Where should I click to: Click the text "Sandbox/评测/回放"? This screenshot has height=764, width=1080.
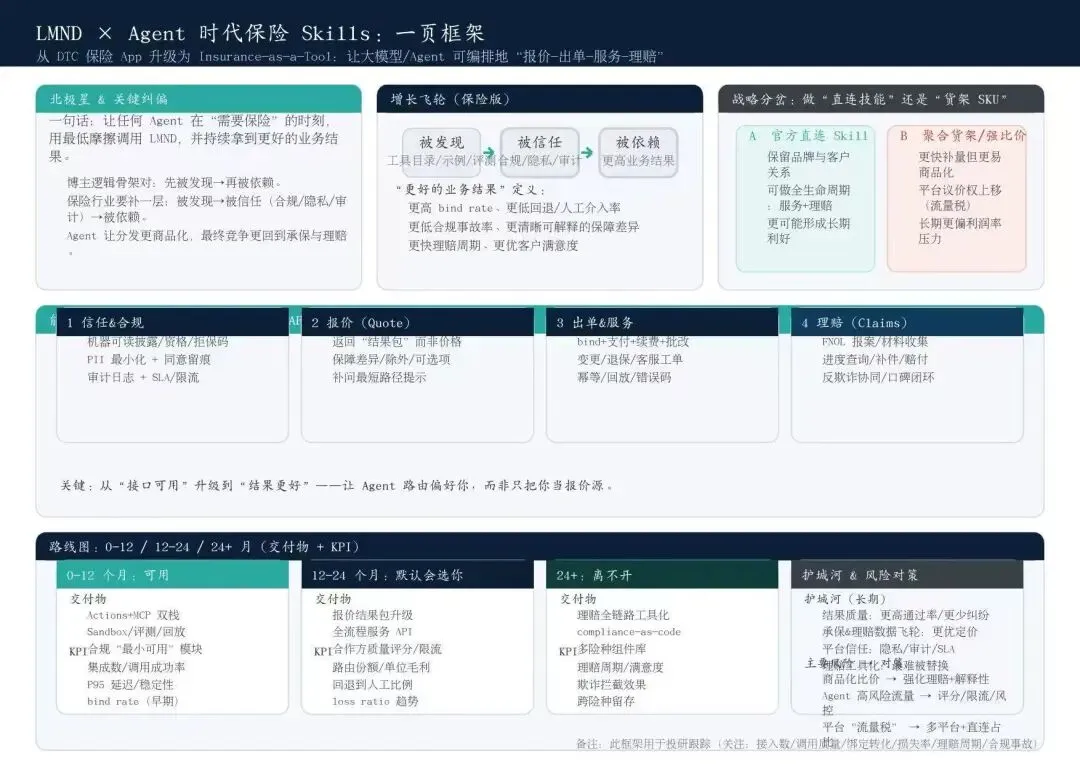click(136, 631)
